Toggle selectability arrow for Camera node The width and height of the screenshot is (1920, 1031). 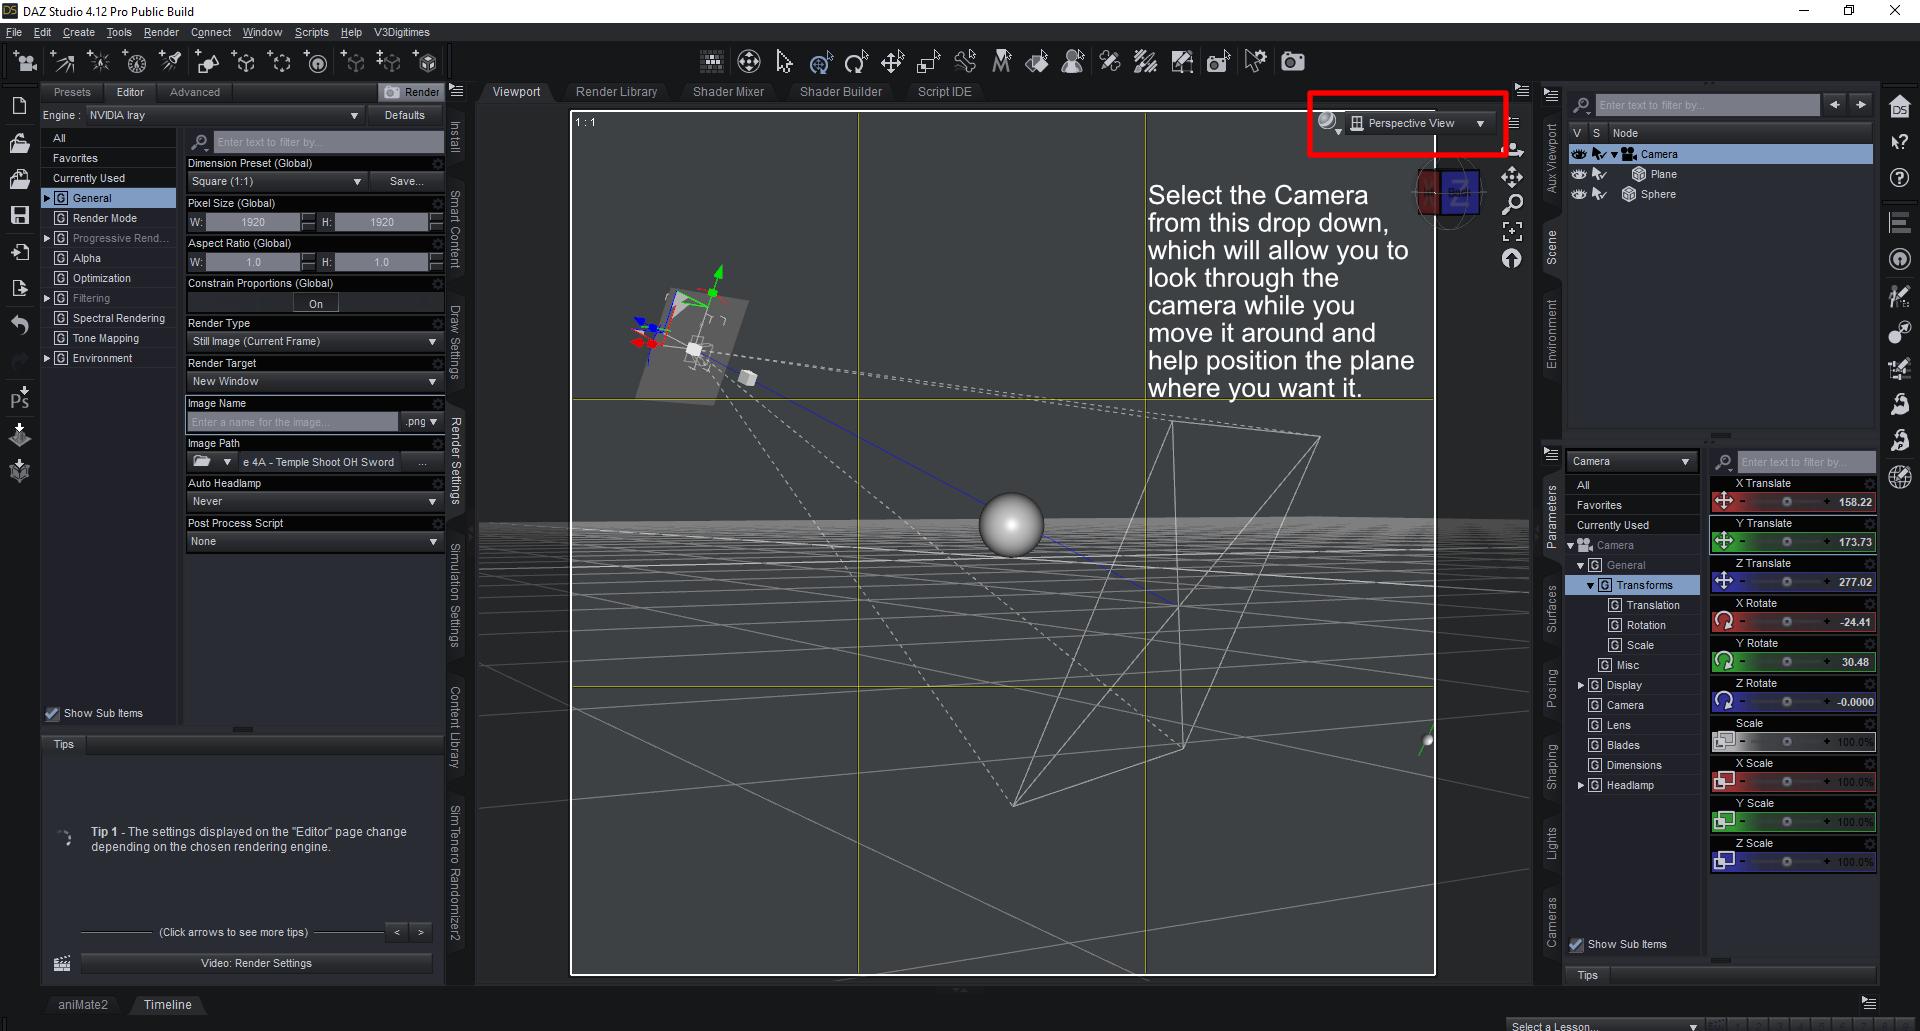1599,154
